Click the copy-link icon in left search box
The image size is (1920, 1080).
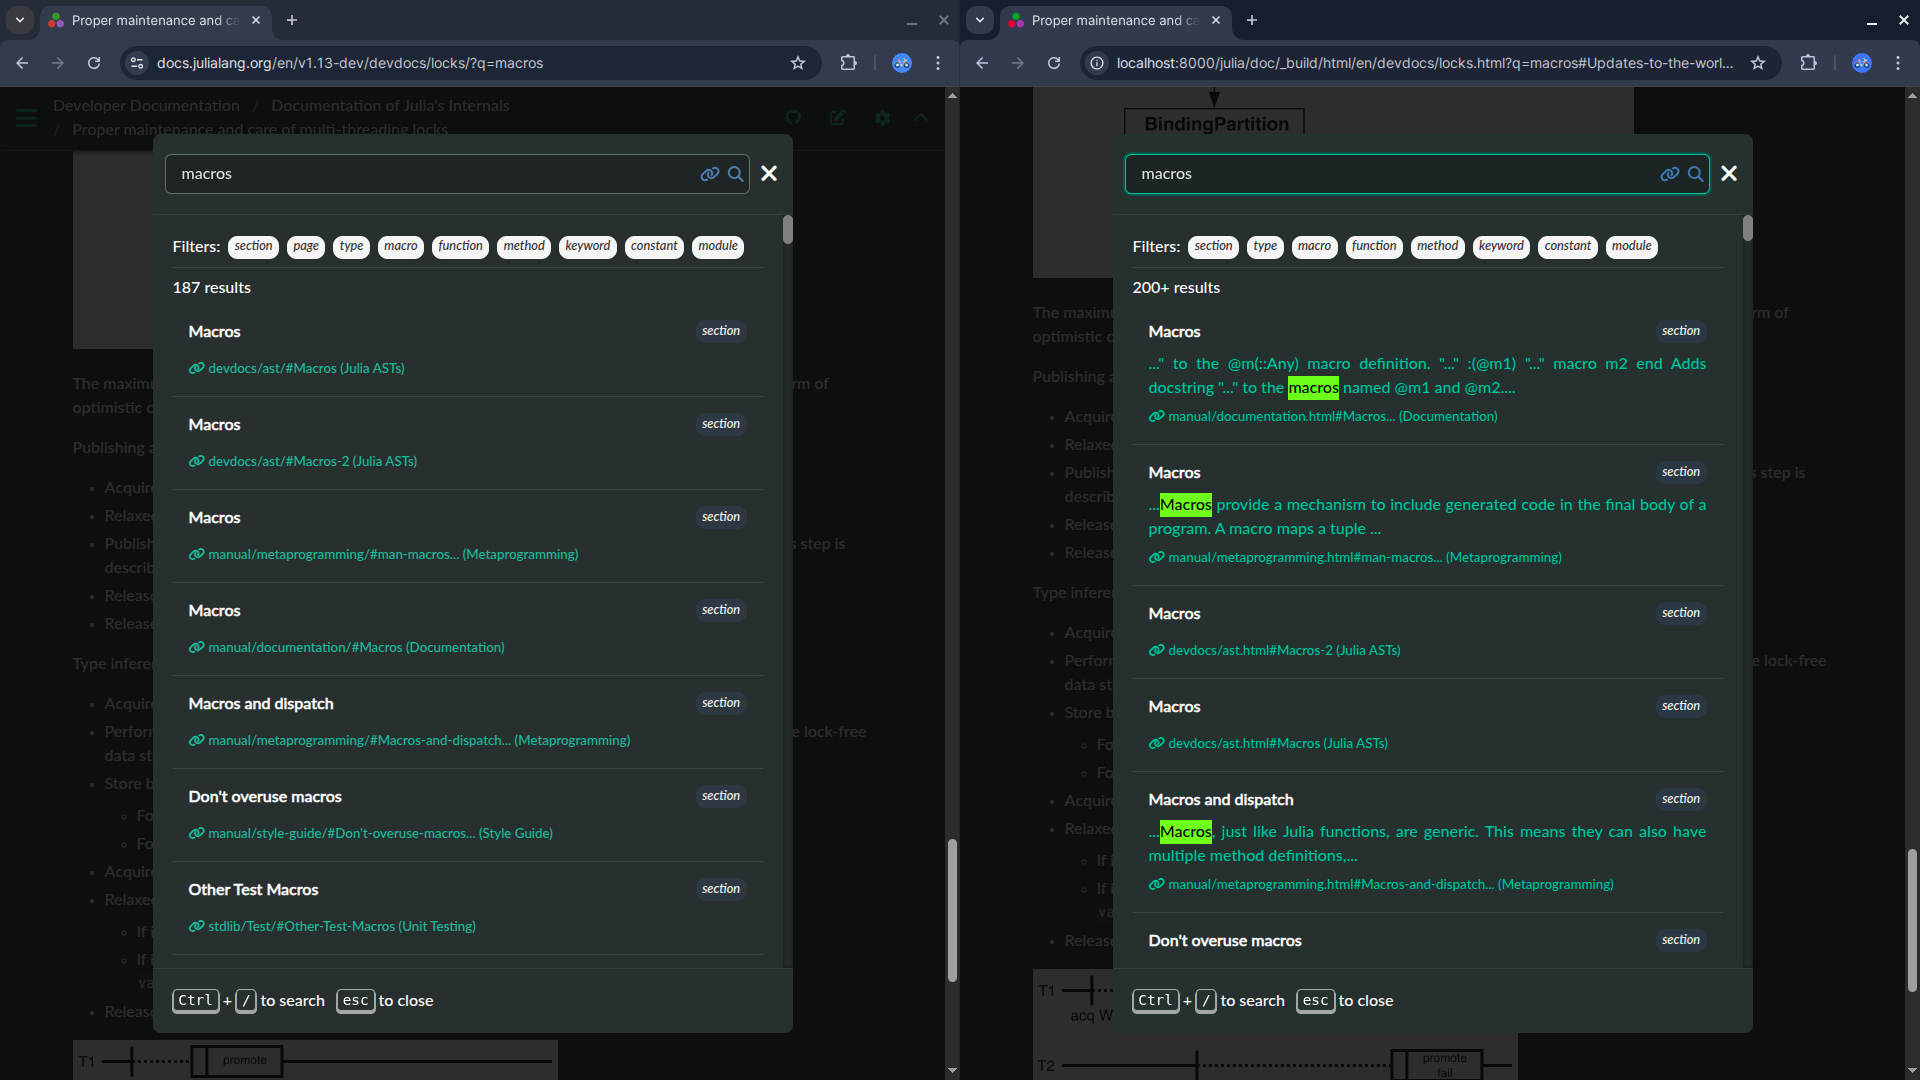709,174
